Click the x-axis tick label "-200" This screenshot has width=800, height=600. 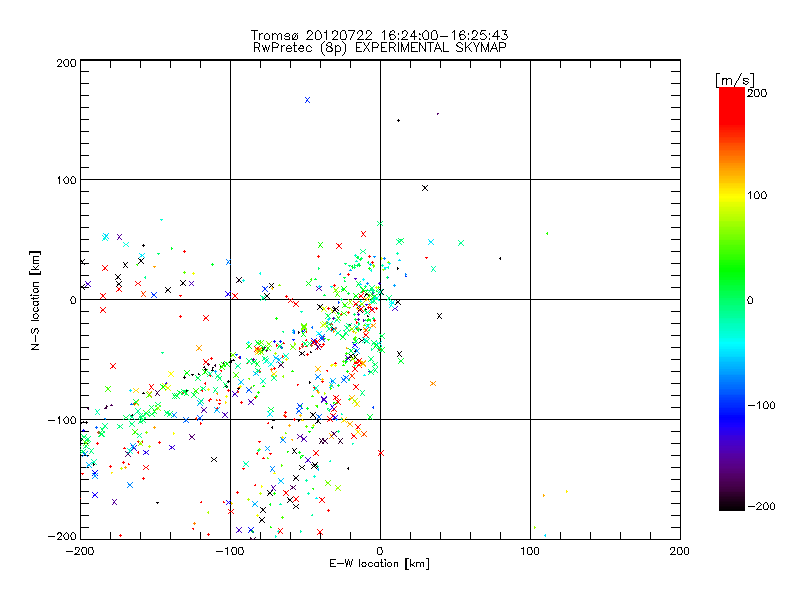pos(80,551)
